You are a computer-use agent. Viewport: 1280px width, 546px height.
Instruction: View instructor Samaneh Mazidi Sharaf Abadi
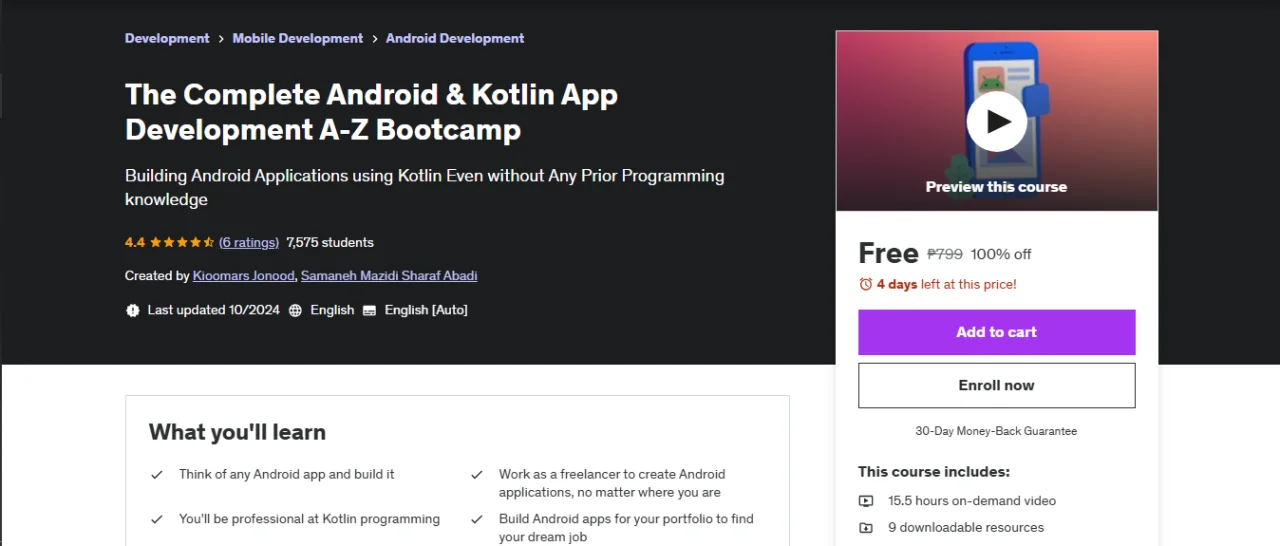pyautogui.click(x=389, y=275)
